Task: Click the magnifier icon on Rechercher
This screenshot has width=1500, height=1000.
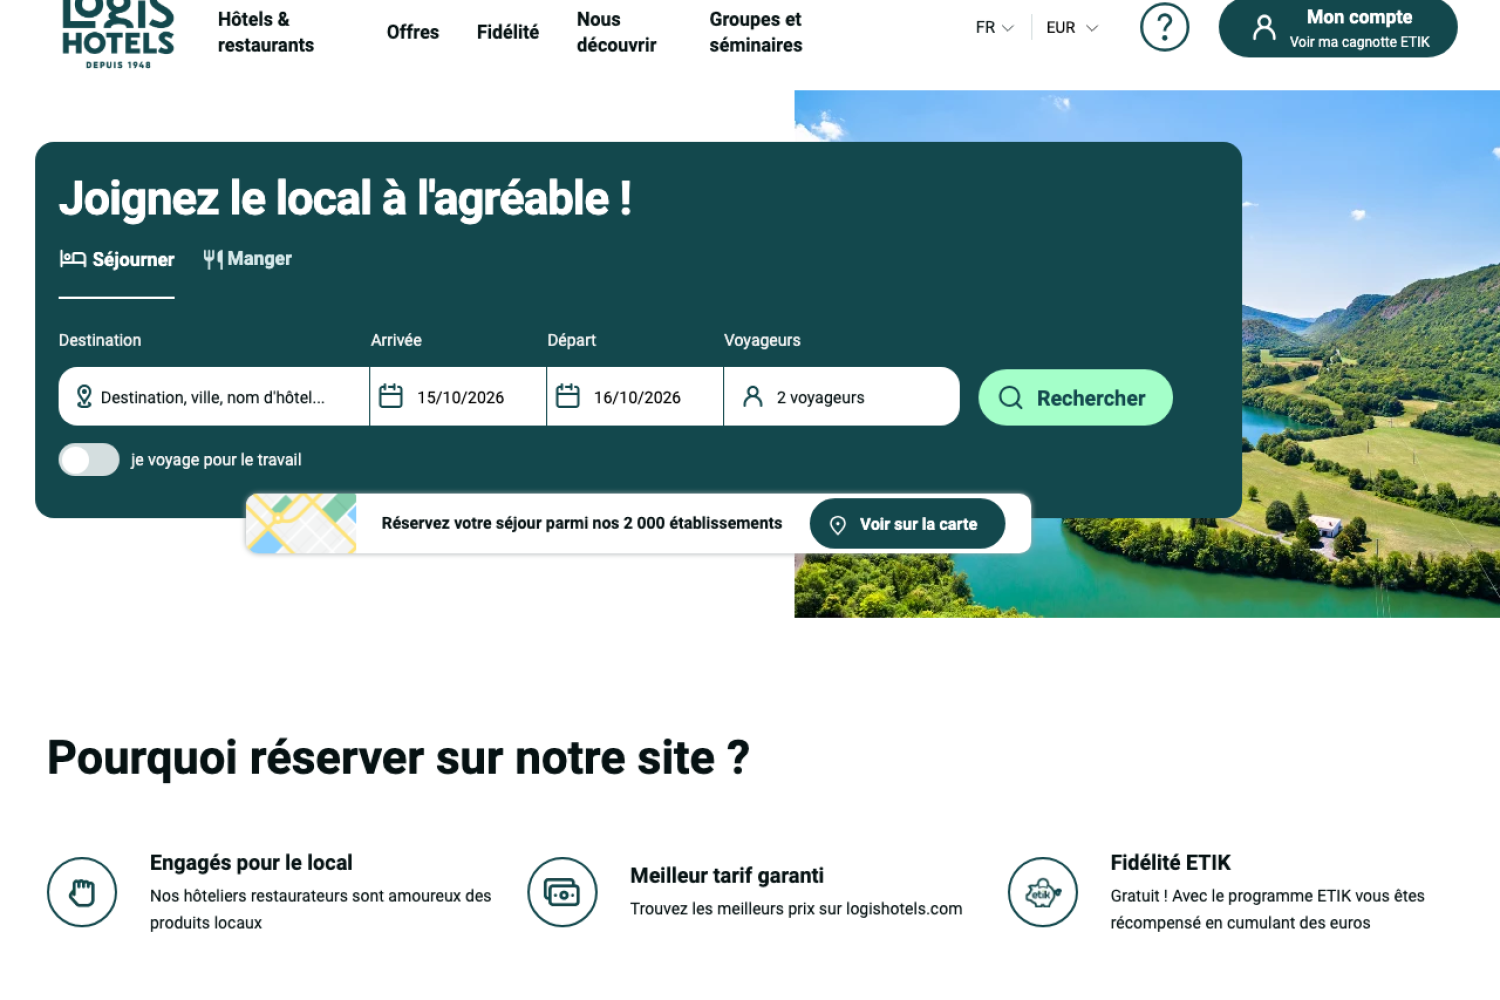Action: pyautogui.click(x=1011, y=398)
